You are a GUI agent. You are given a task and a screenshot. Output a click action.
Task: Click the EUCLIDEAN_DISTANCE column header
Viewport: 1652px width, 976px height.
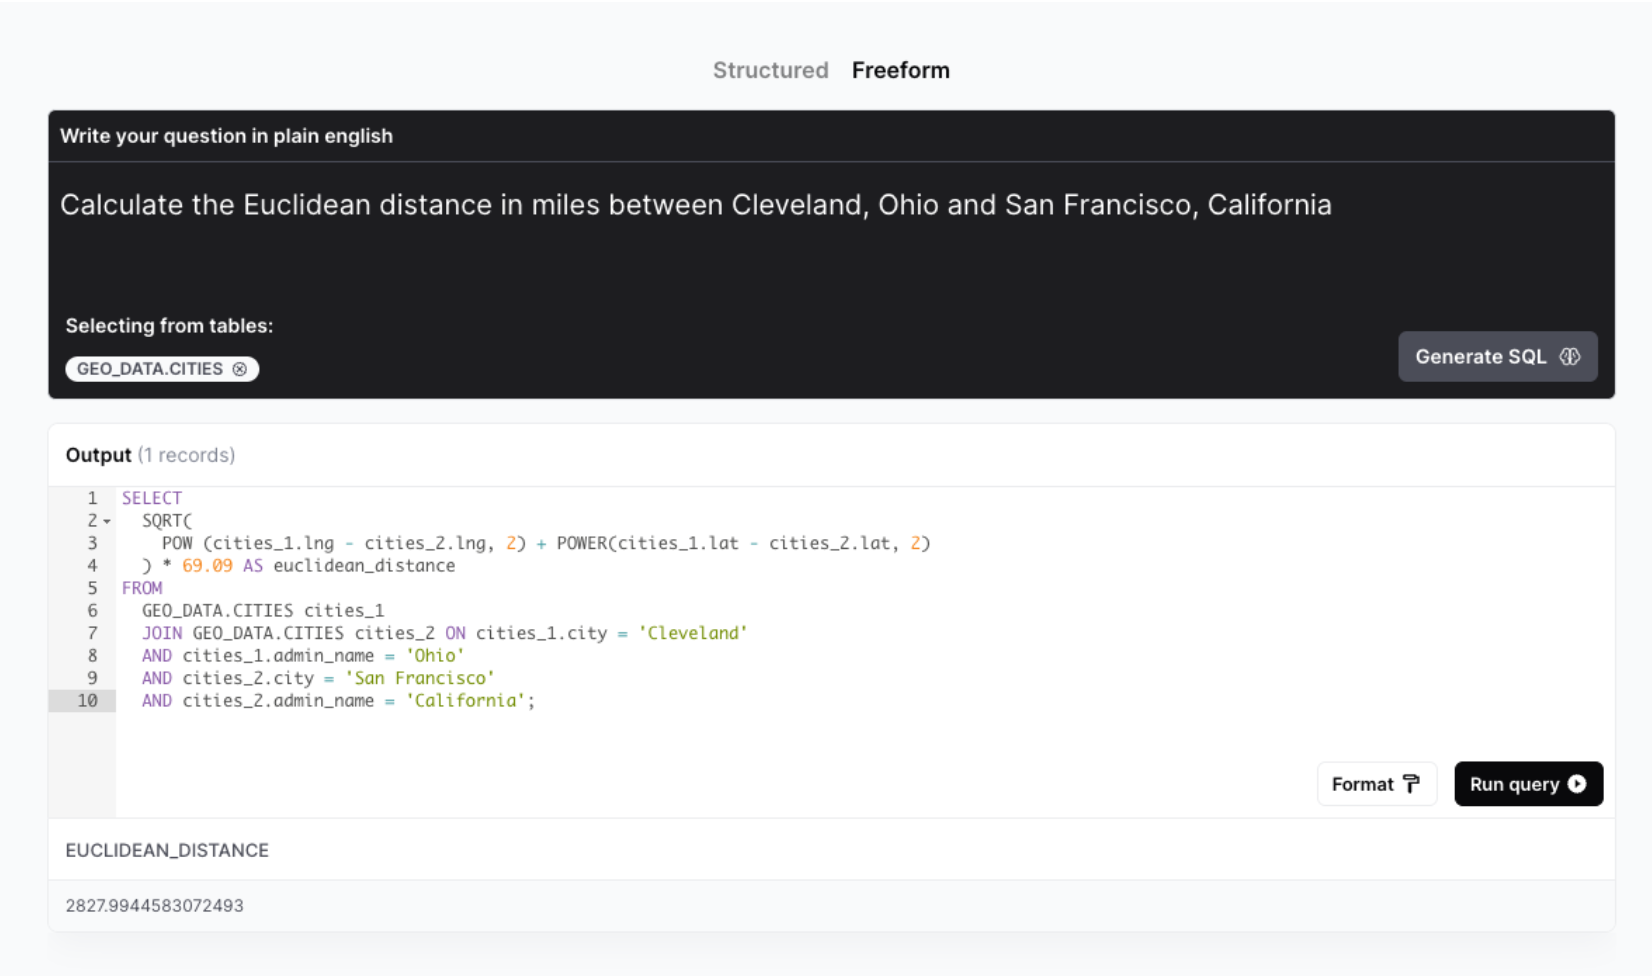coord(168,849)
